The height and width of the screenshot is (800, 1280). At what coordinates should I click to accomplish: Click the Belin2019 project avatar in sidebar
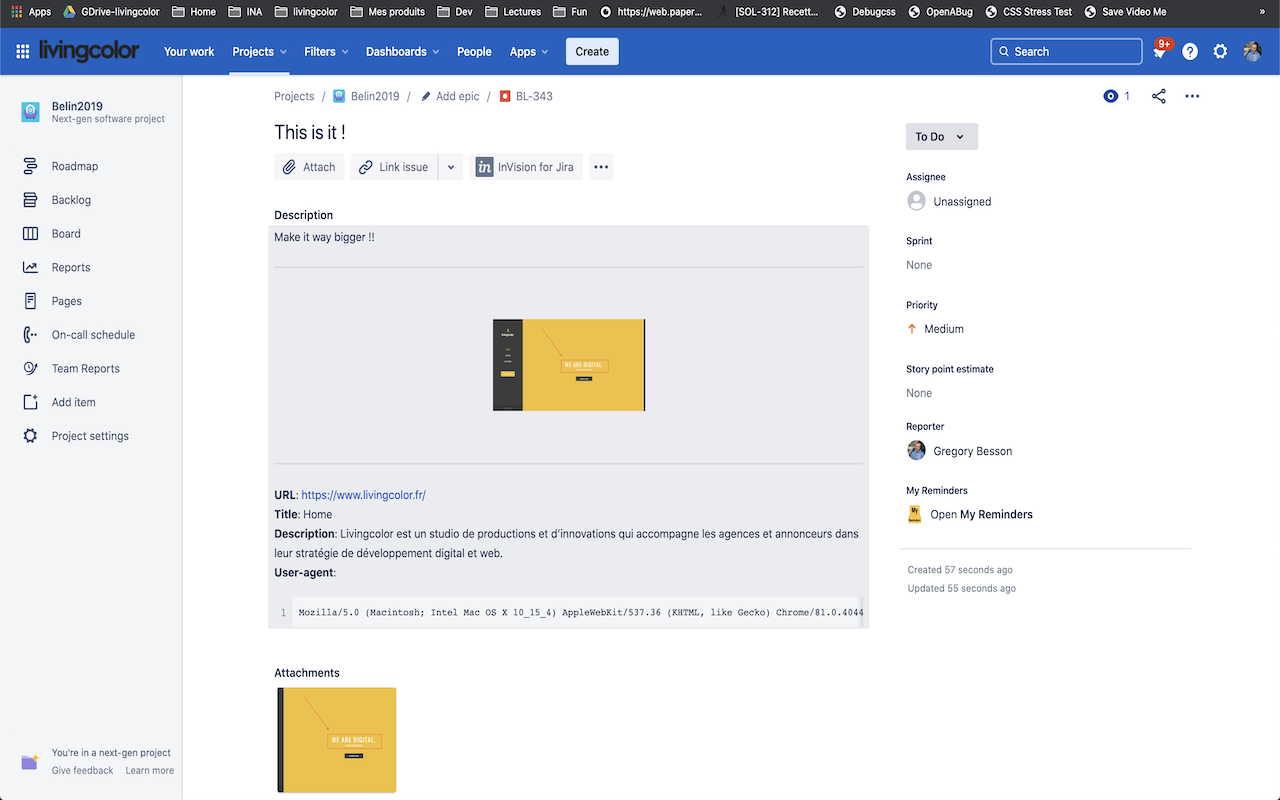pos(31,112)
